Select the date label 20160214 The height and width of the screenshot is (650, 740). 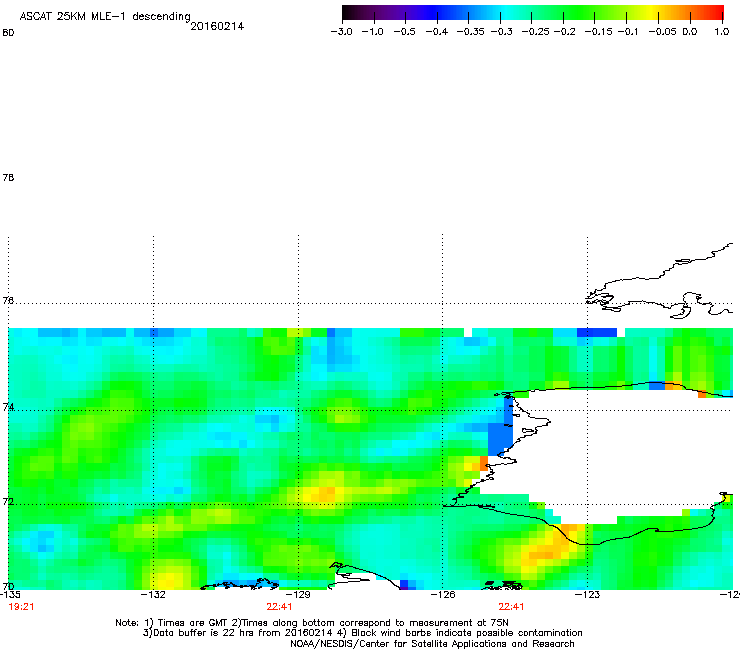tap(217, 26)
